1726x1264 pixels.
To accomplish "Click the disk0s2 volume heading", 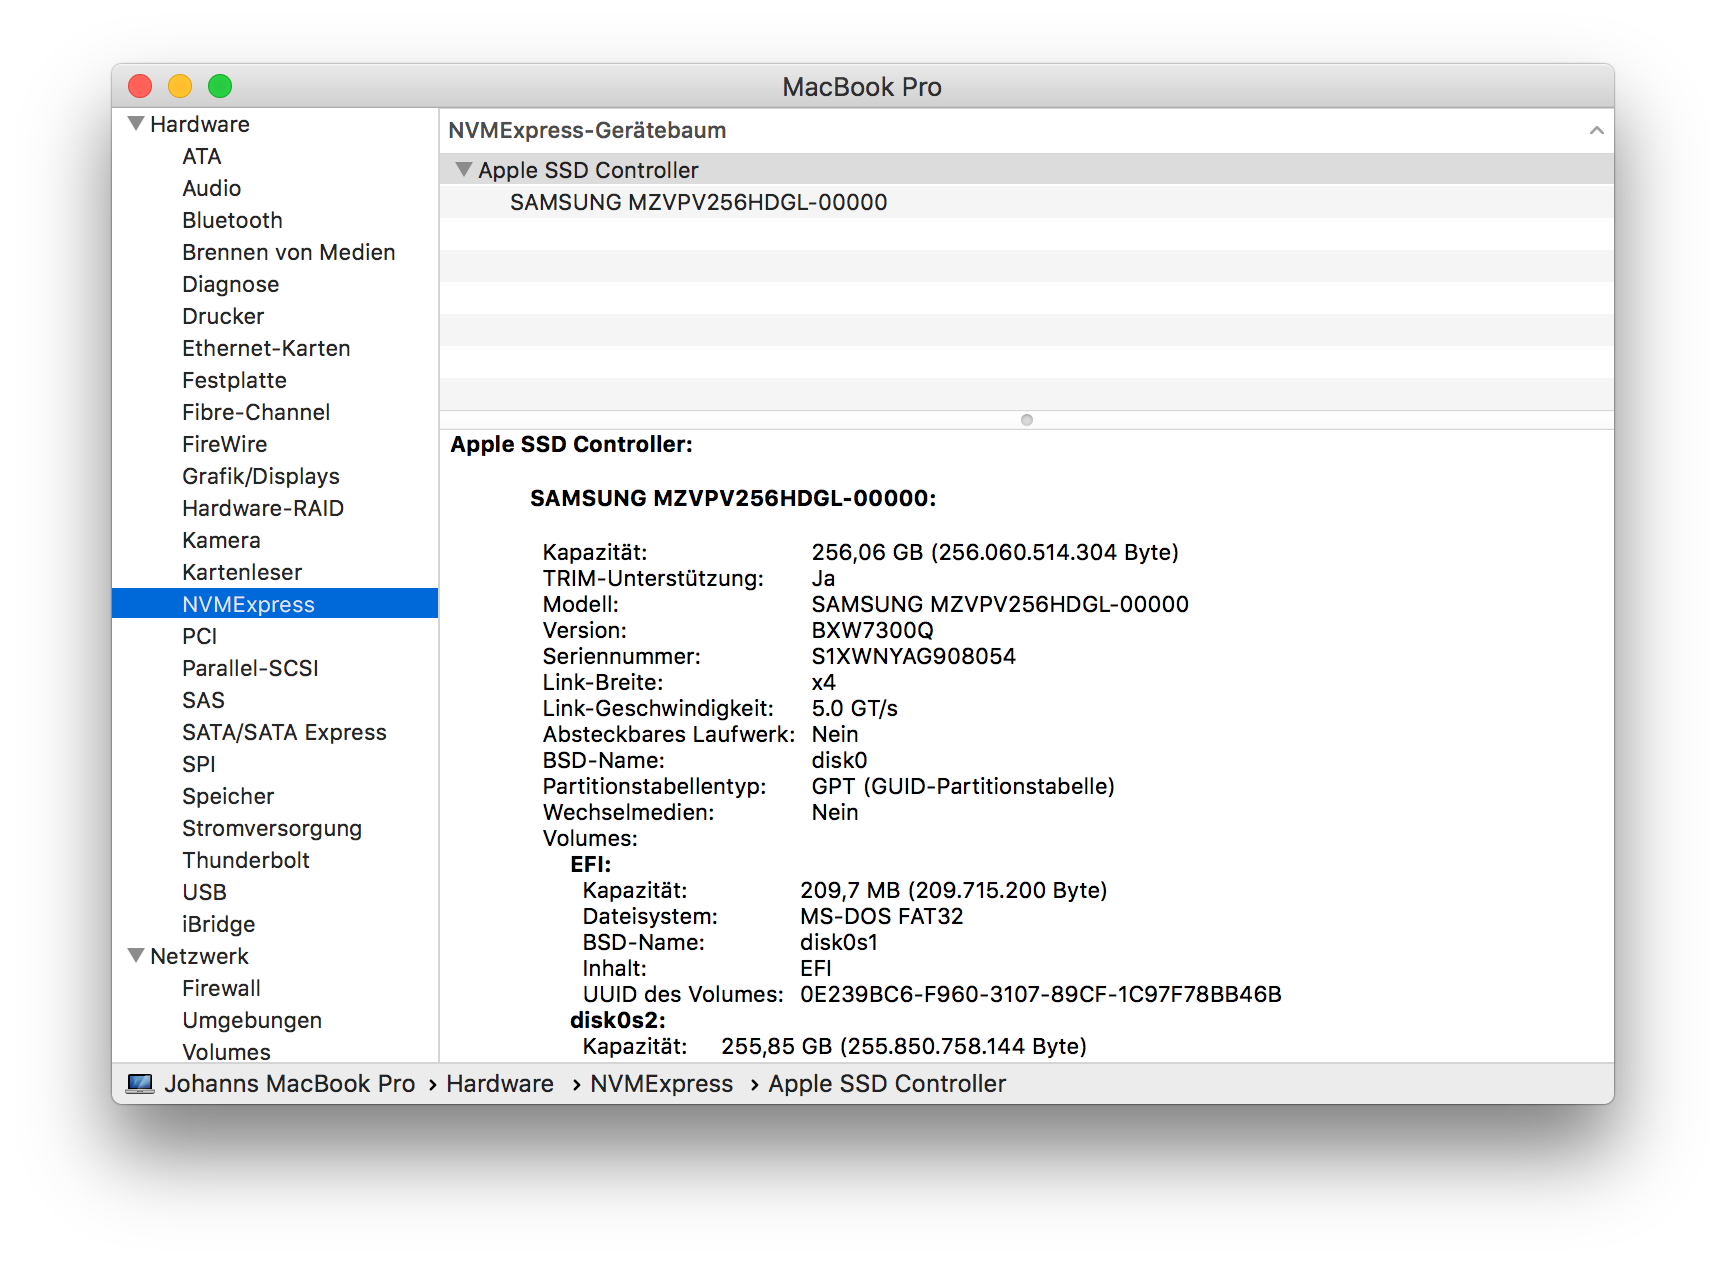I will click(x=618, y=1020).
